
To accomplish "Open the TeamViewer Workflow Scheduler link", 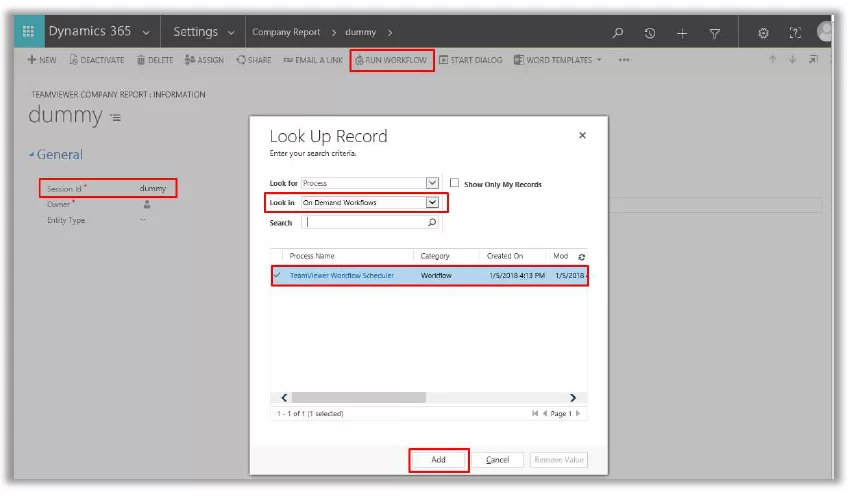I will [342, 275].
